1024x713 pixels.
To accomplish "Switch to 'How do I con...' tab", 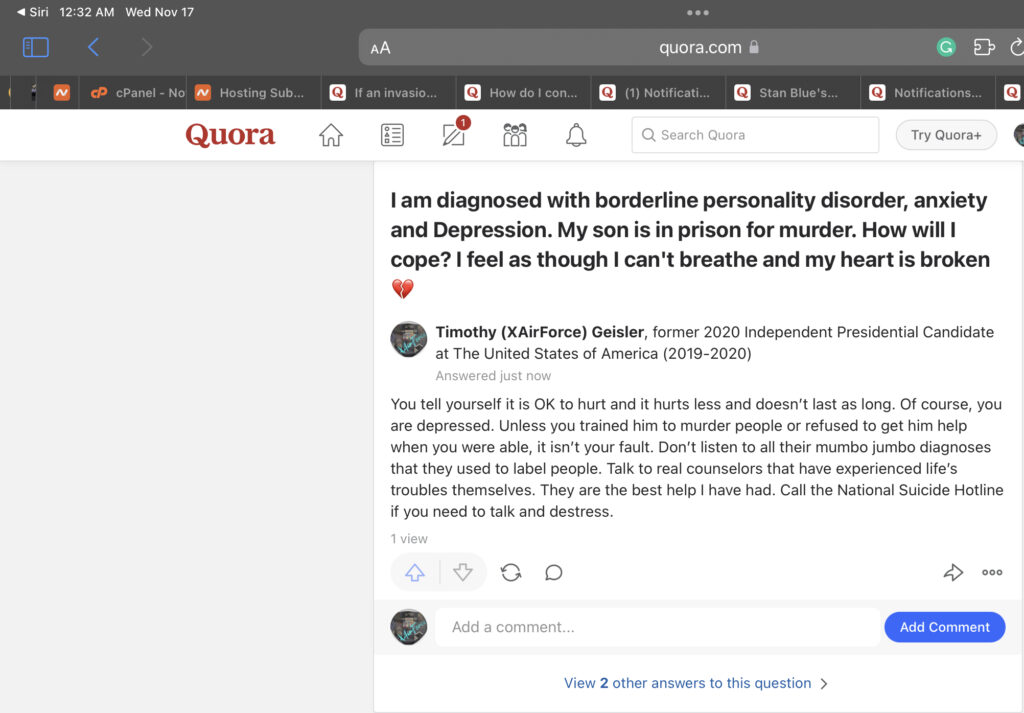I will [x=524, y=93].
